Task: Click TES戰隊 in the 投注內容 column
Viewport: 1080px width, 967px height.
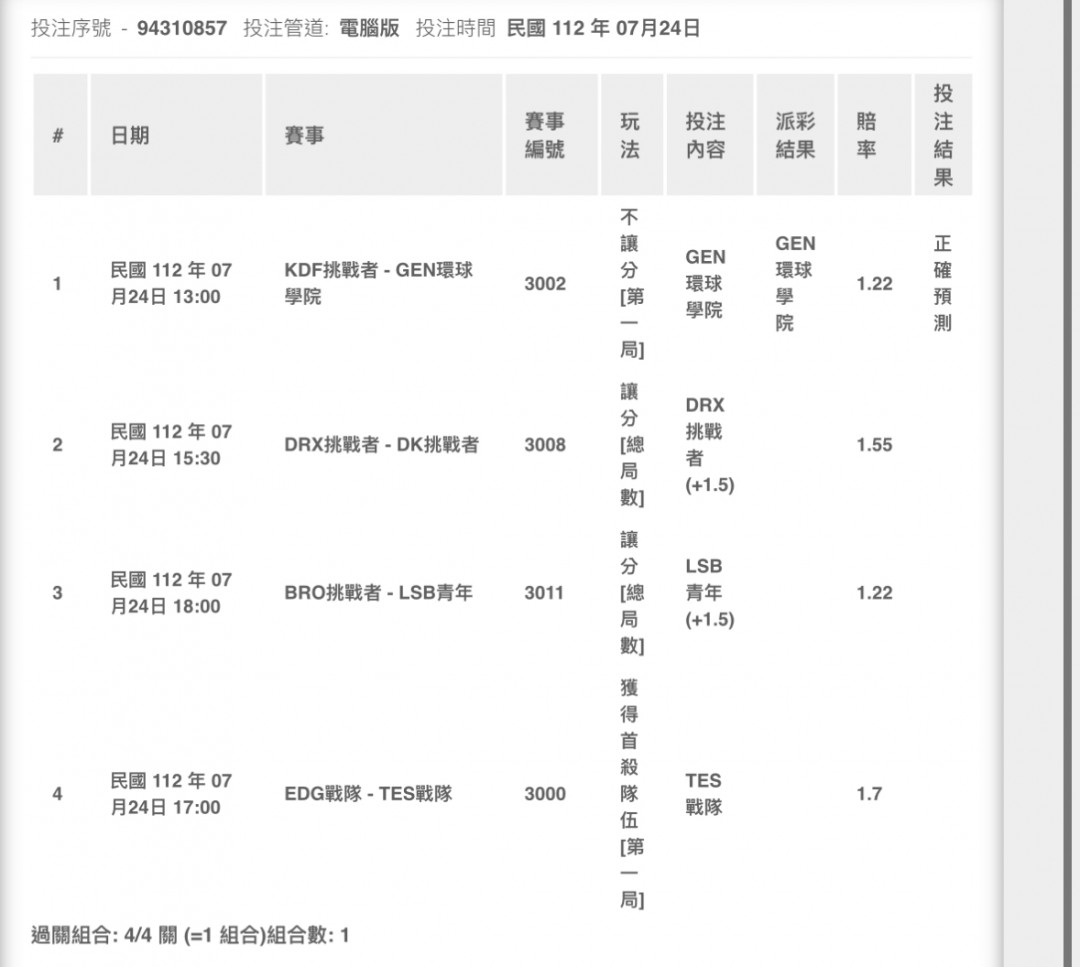Action: [x=704, y=794]
